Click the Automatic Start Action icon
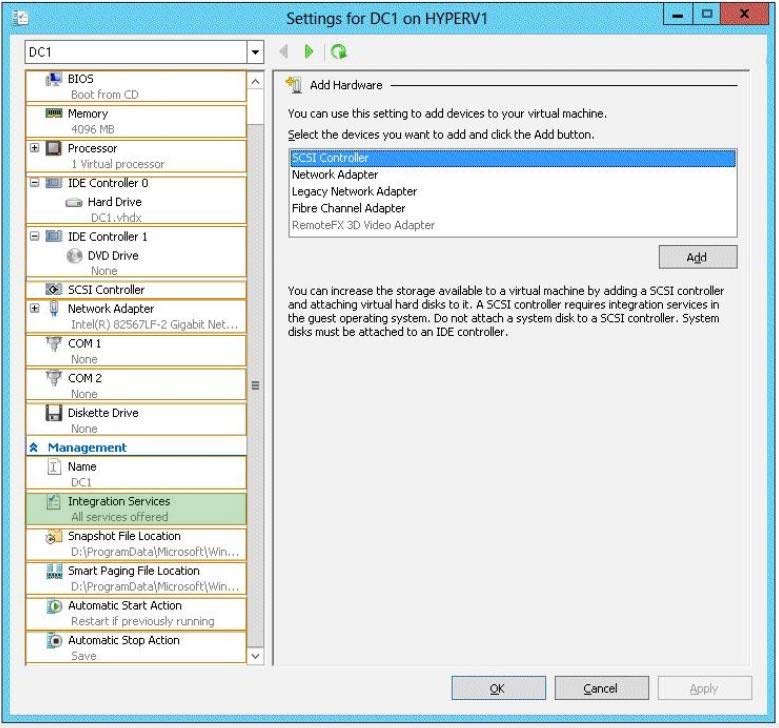This screenshot has width=779, height=728. coord(54,606)
